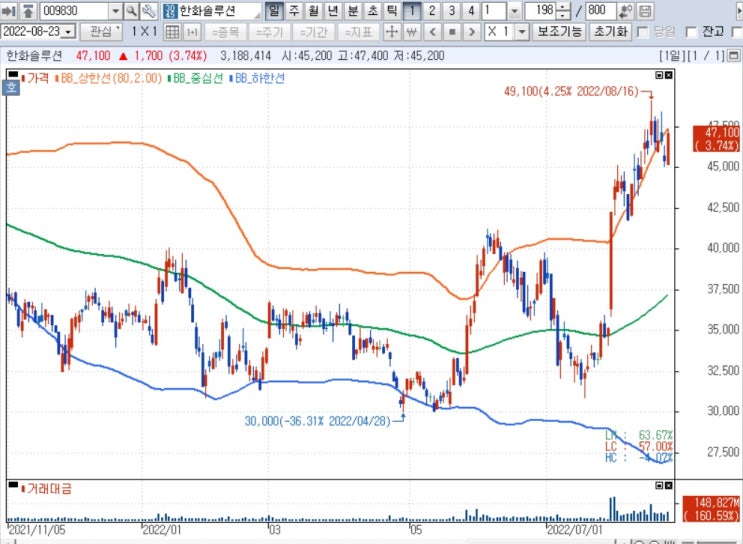
Task: Click the save layout disk icon
Action: coord(645,10)
